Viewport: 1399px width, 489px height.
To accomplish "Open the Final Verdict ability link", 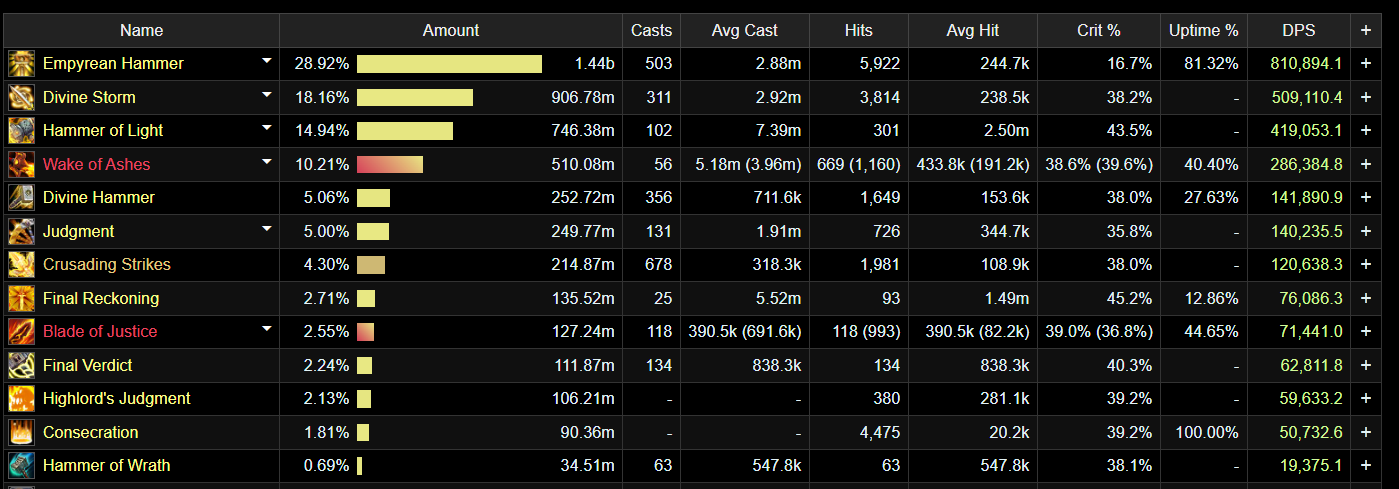I will [x=88, y=366].
